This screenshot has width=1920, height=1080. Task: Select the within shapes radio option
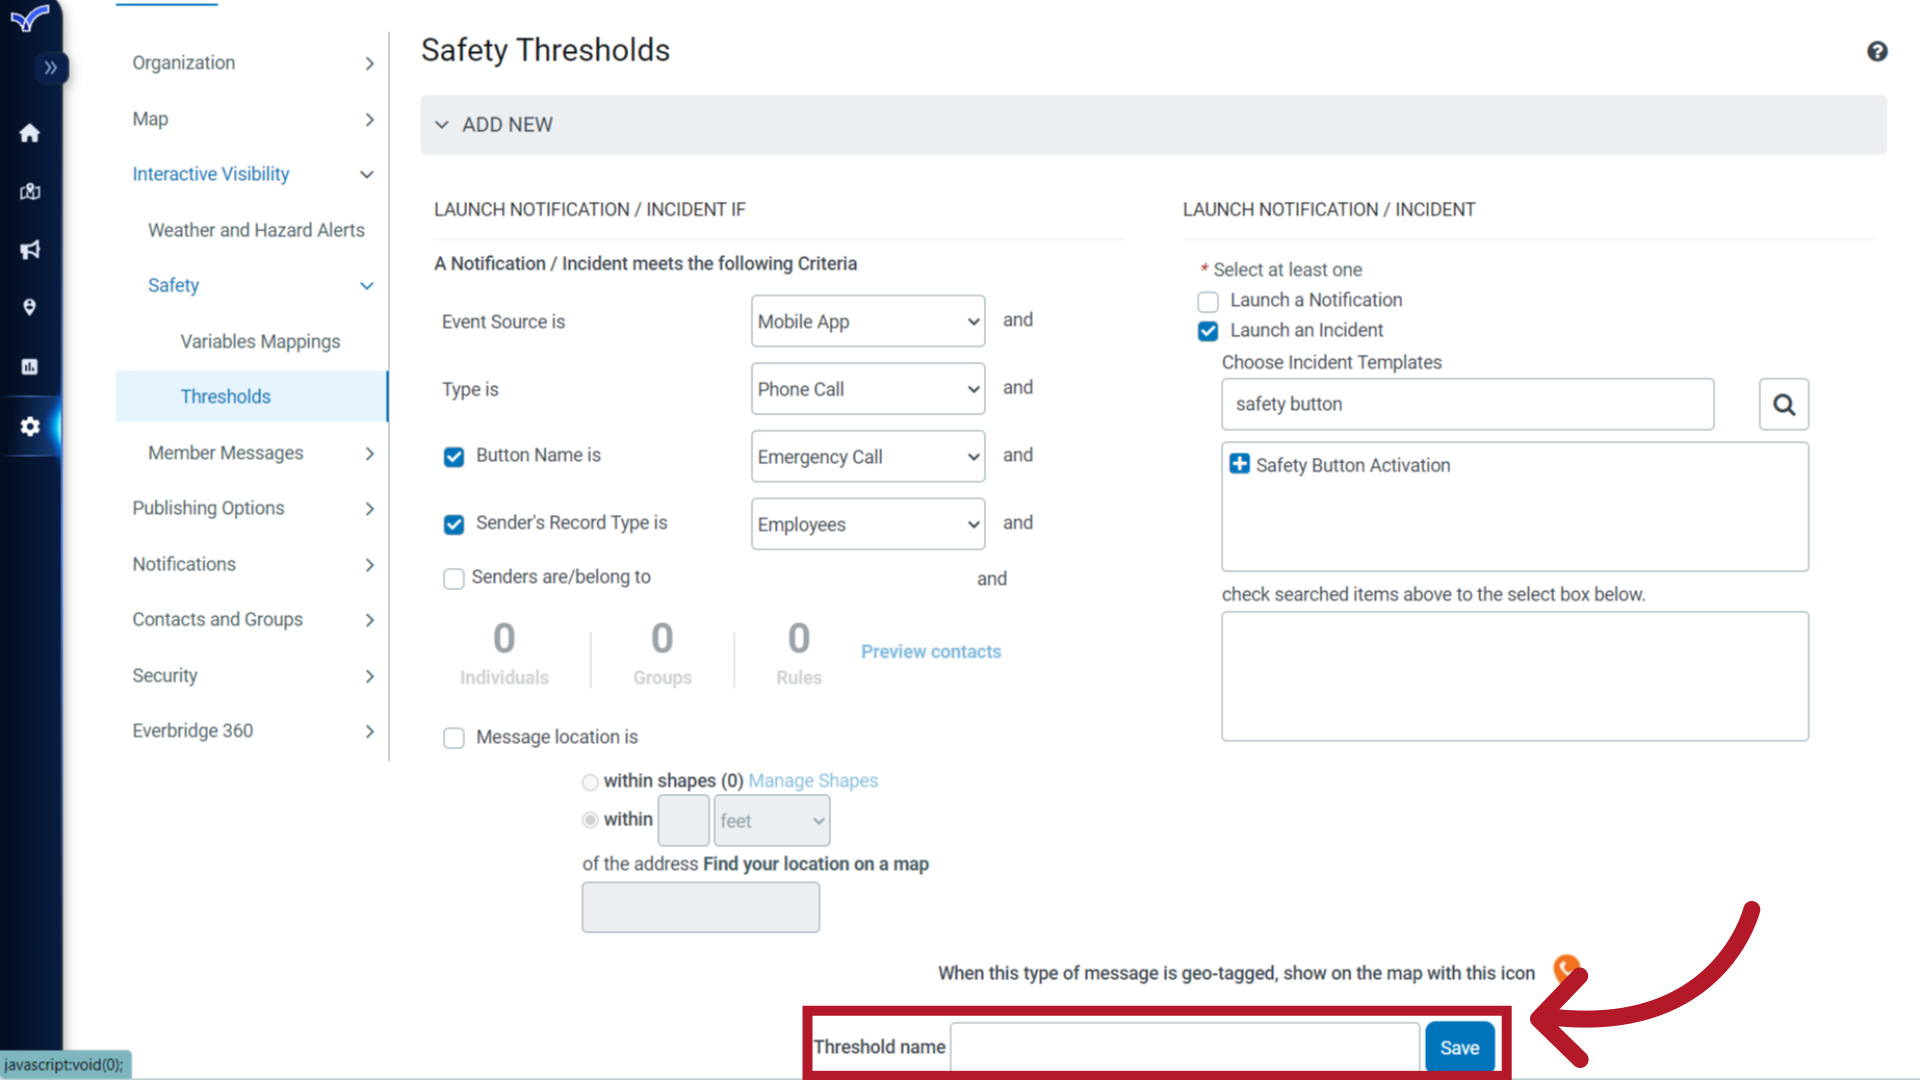point(590,782)
